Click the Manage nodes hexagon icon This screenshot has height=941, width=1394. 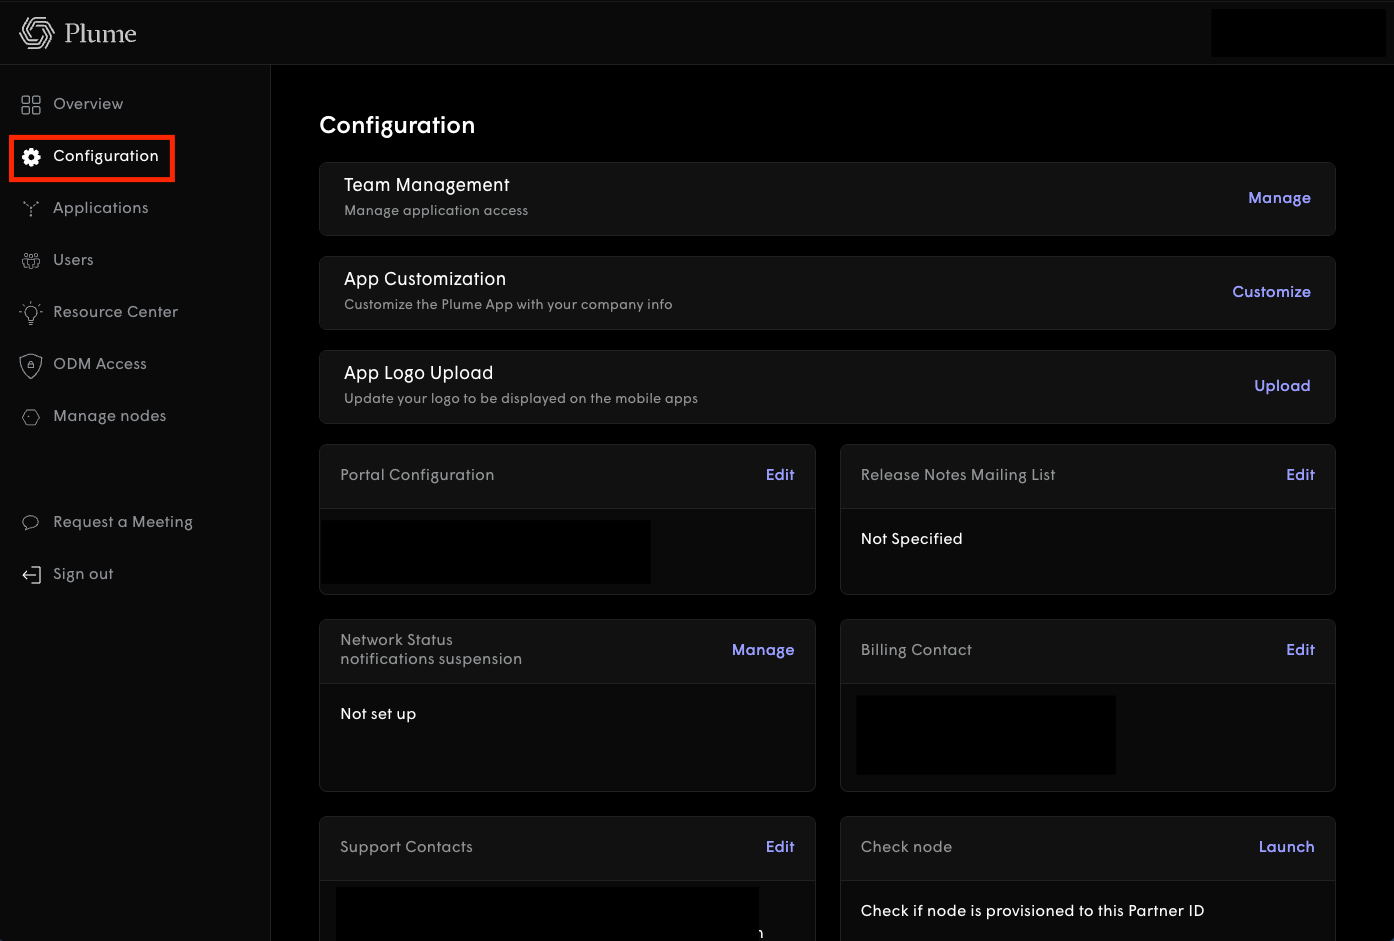[x=31, y=417]
